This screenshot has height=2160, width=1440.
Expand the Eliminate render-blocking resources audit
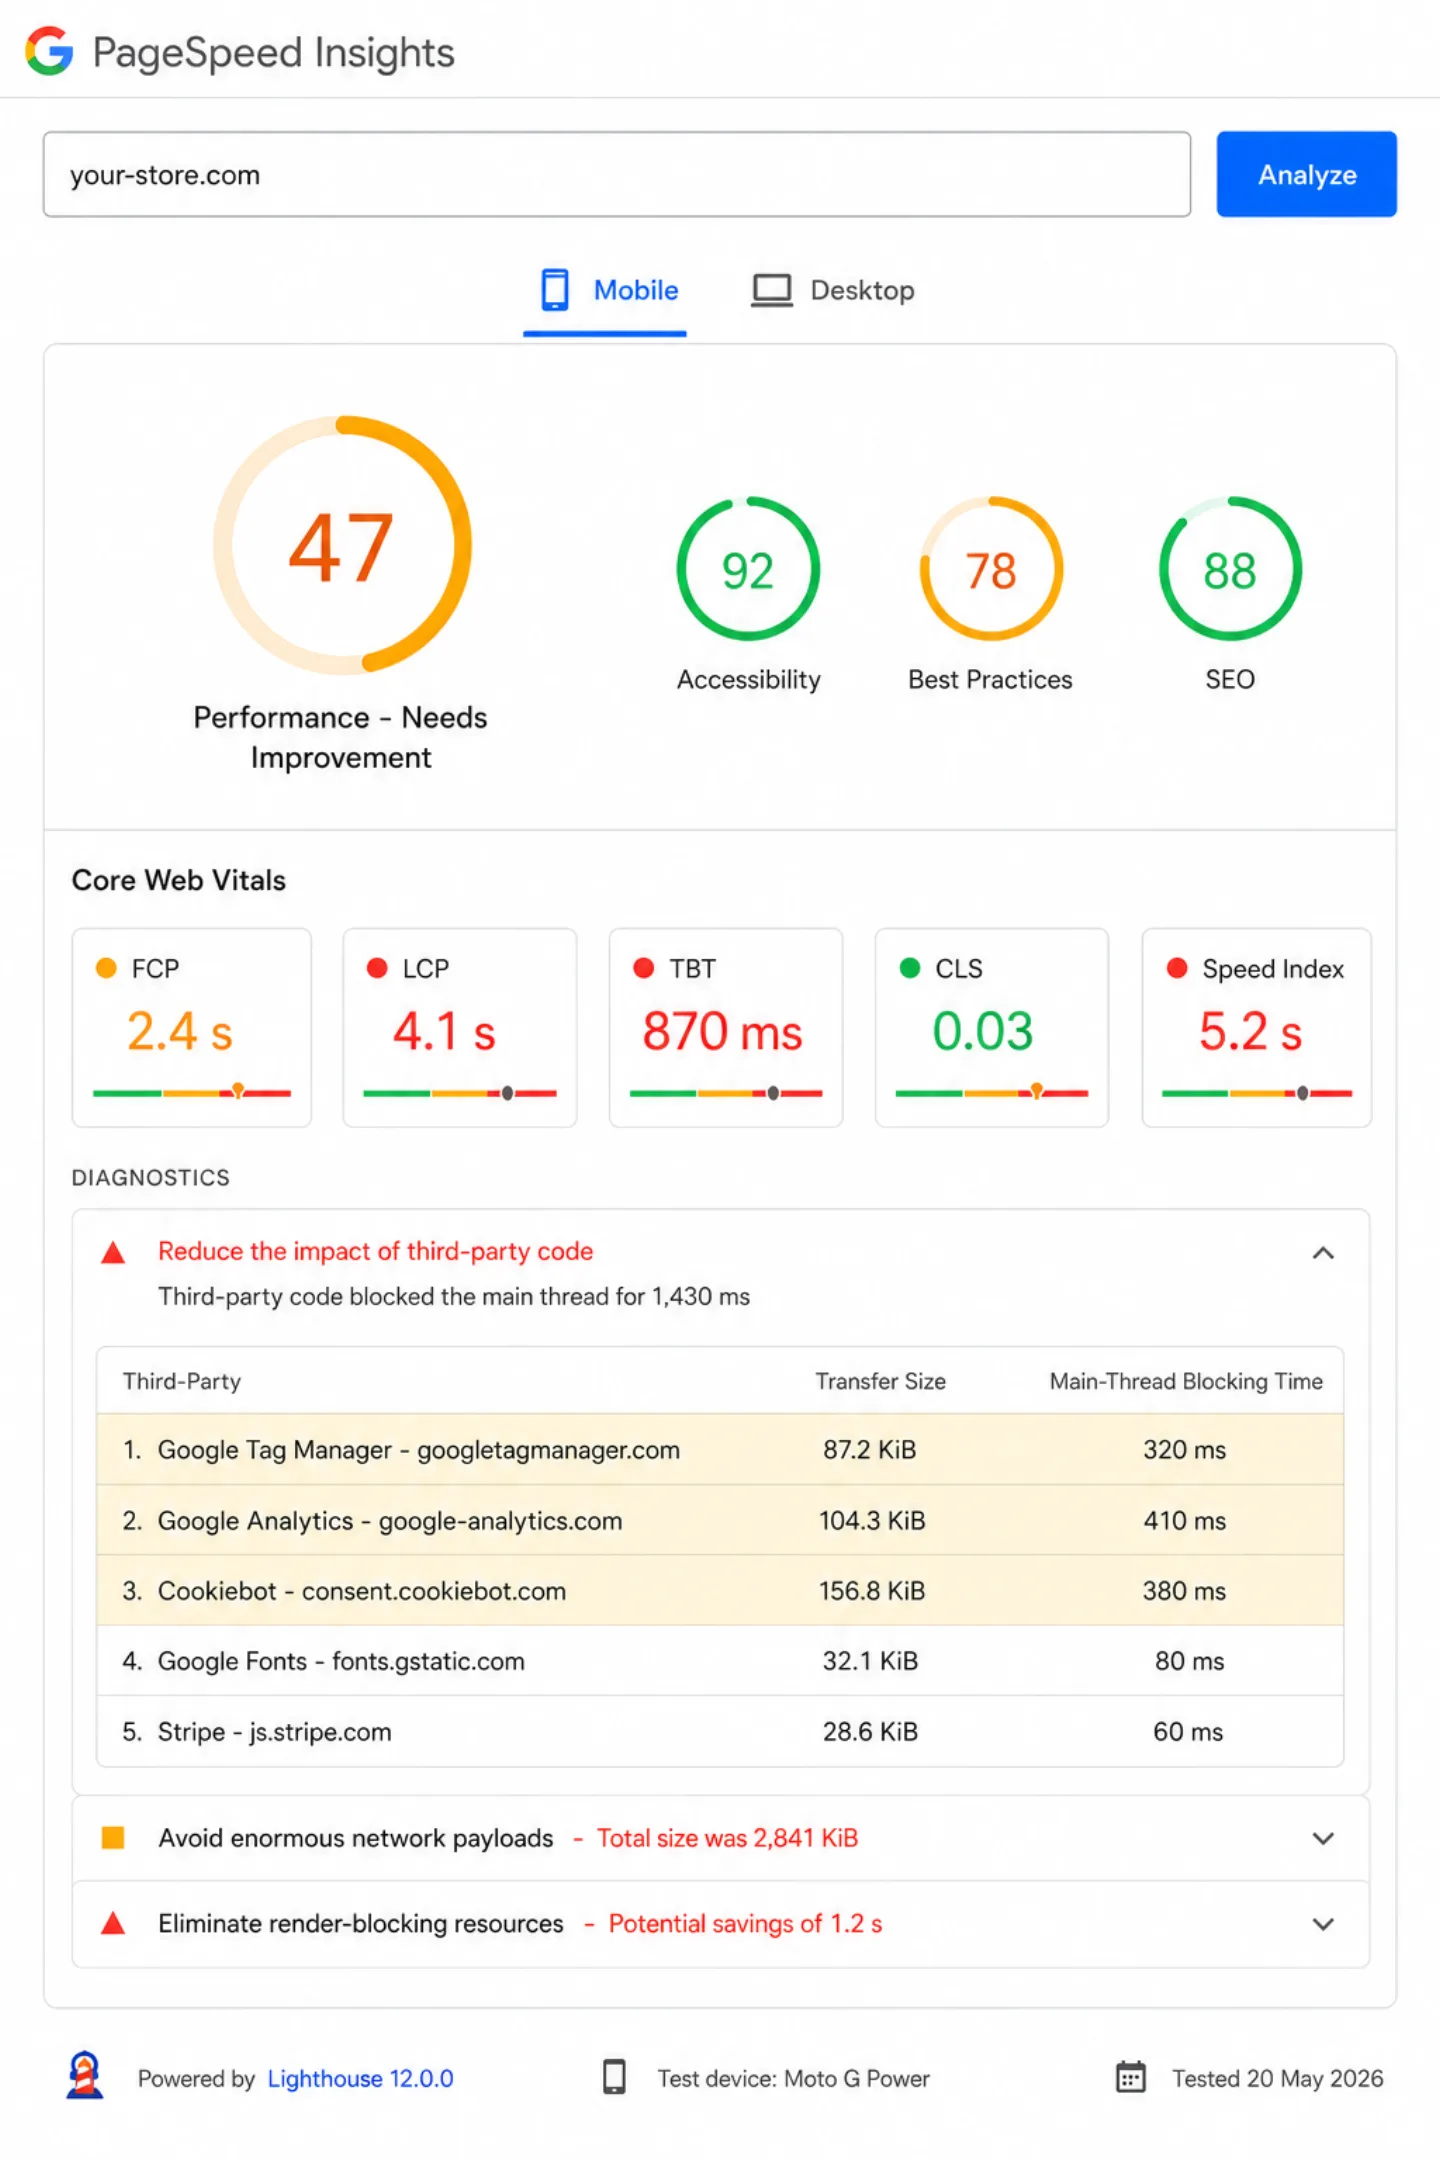click(1323, 1924)
